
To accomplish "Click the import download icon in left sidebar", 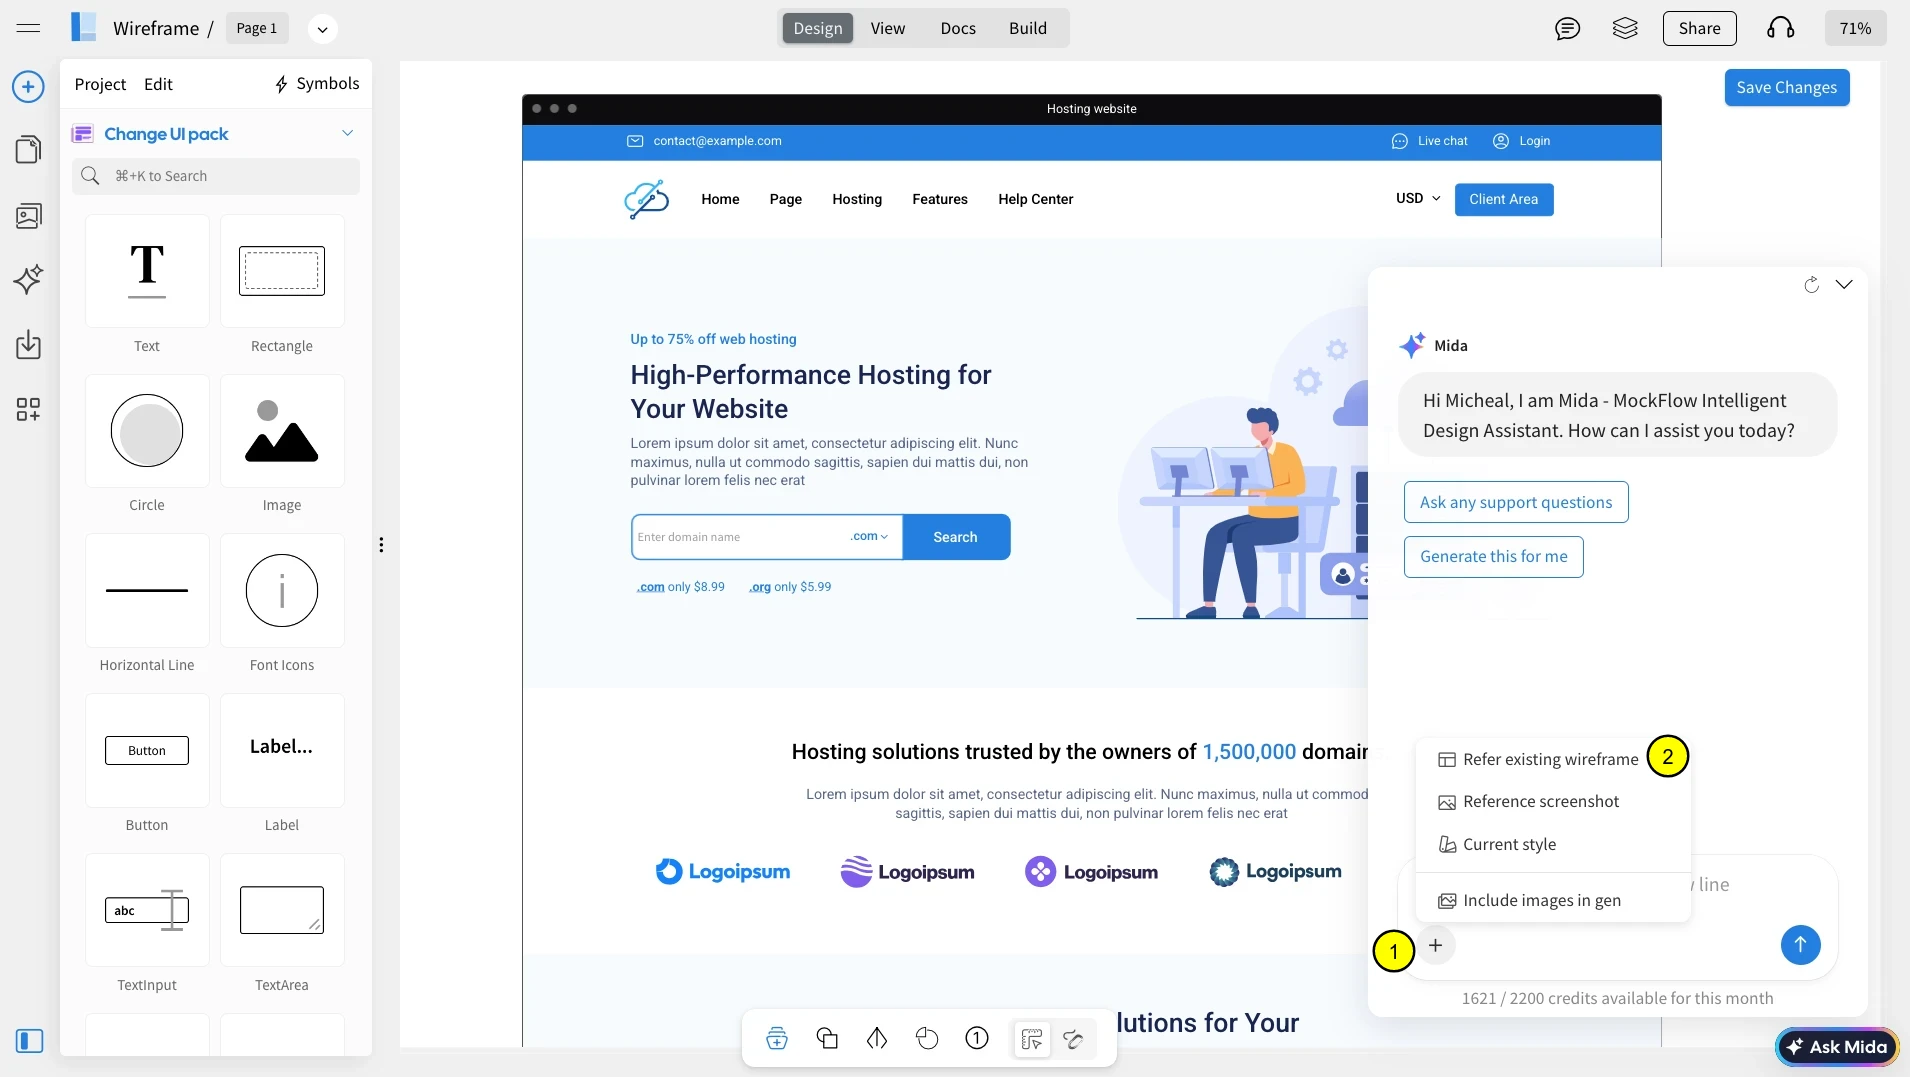I will pos(28,345).
